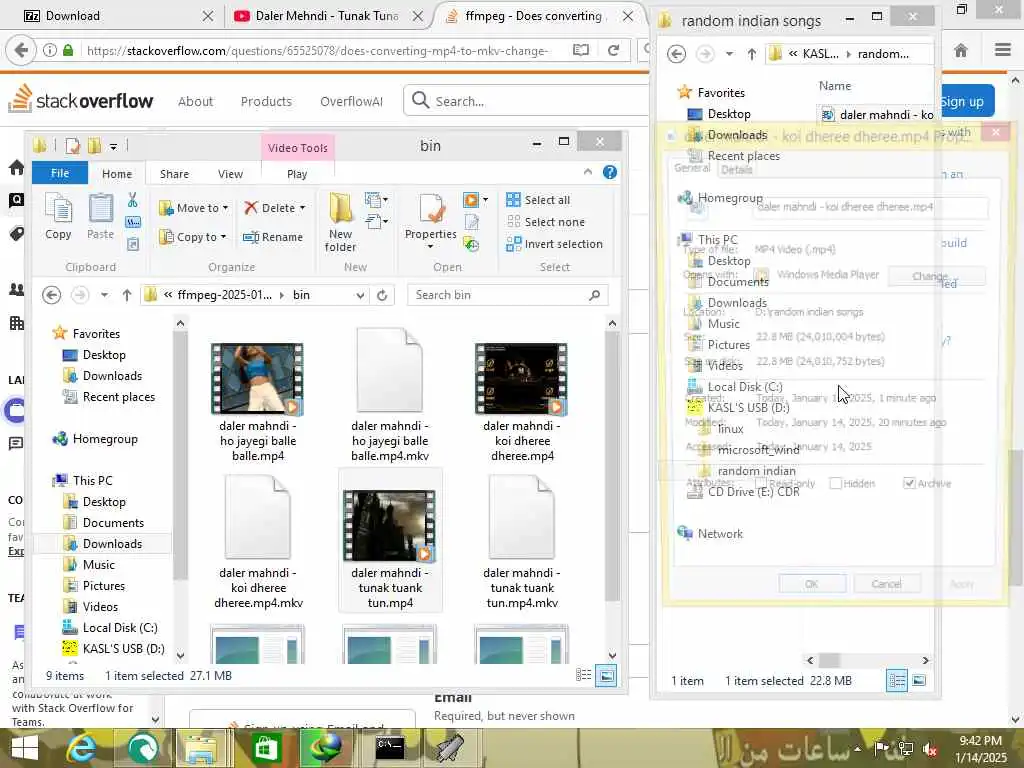Go back in the browser
Screen dimensions: 1024x768
21,50
